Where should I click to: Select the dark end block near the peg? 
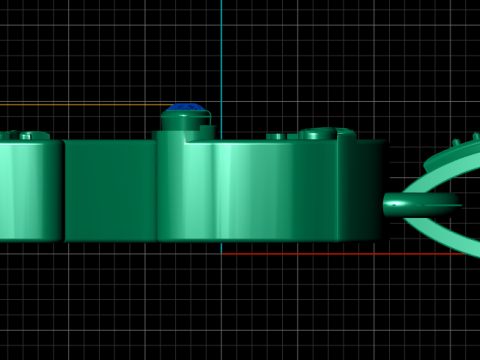pyautogui.click(x=363, y=190)
